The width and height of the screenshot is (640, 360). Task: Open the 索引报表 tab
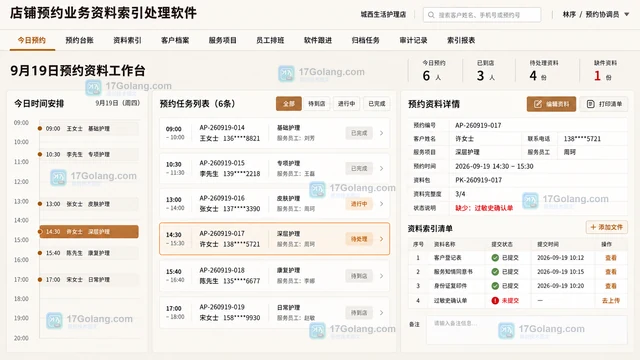[x=461, y=40]
